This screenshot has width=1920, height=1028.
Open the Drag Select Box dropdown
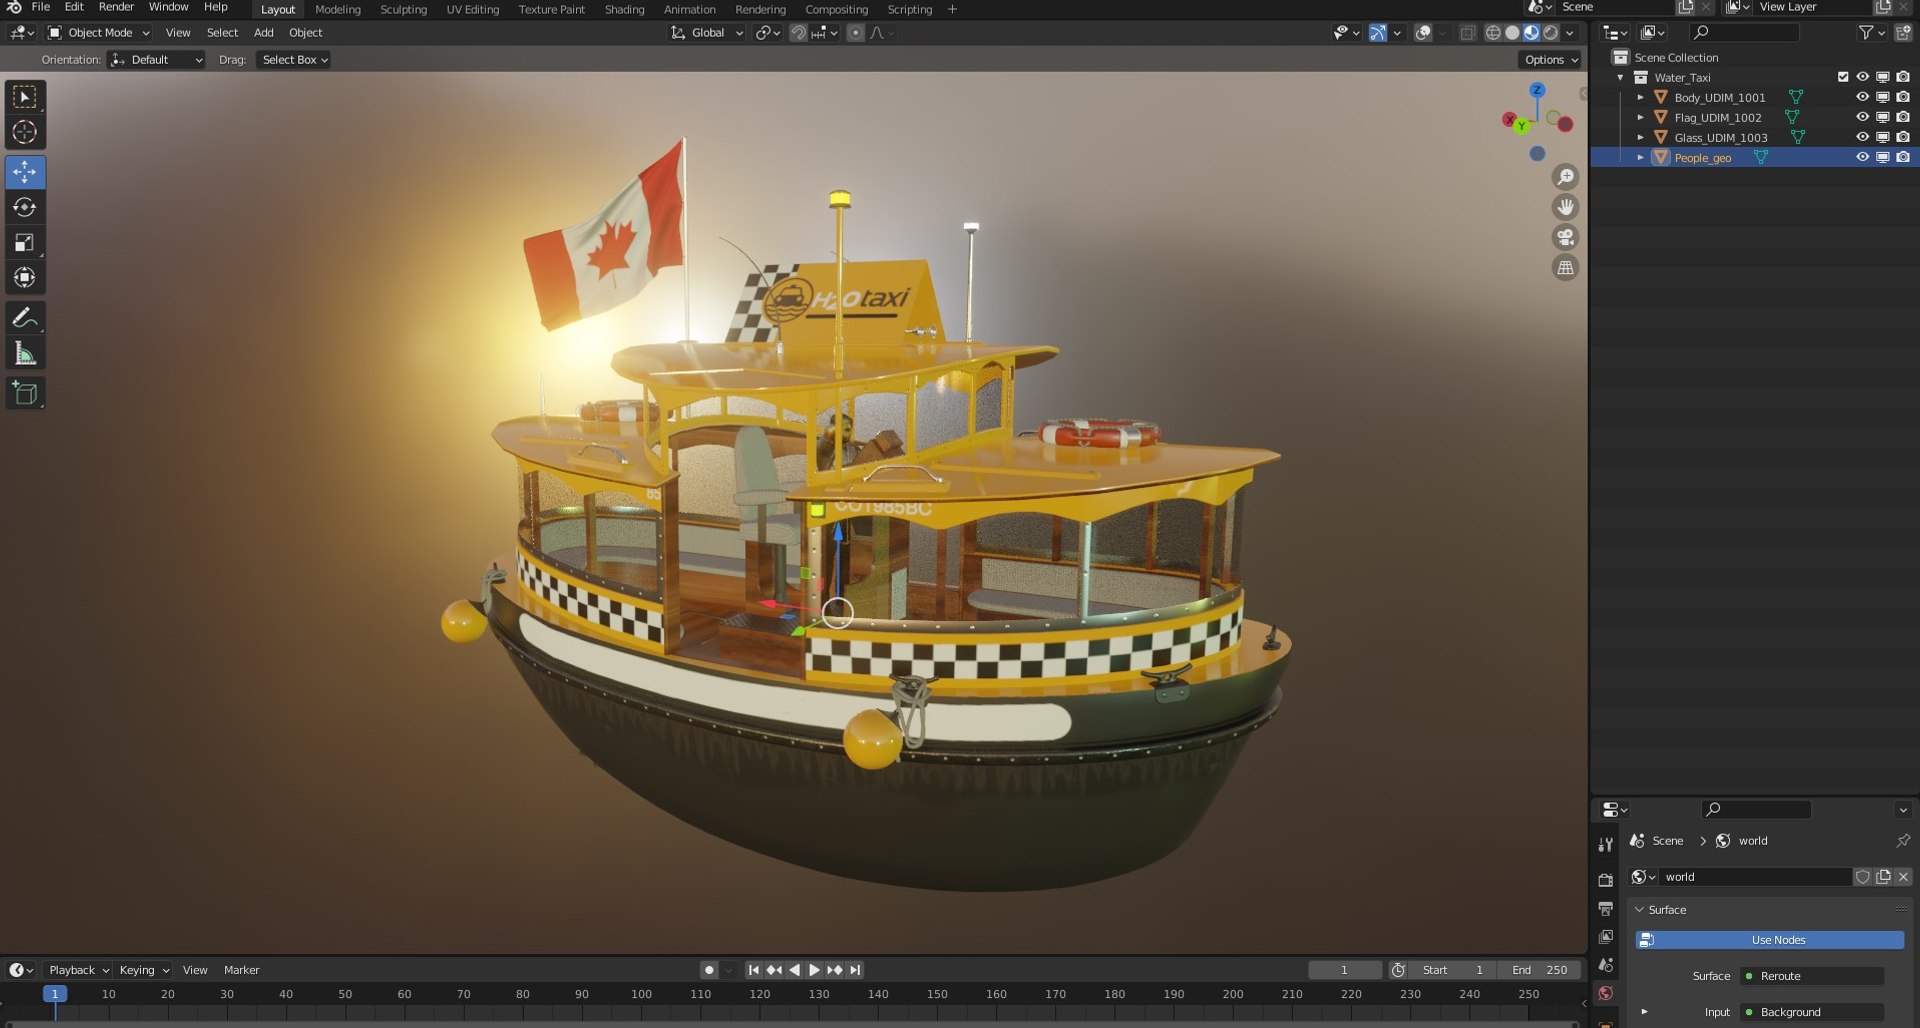294,60
